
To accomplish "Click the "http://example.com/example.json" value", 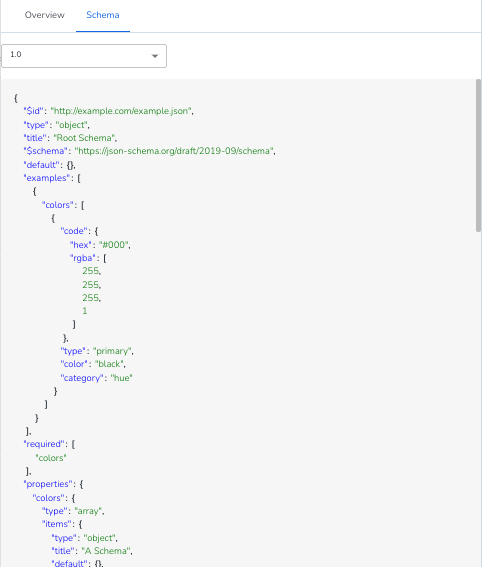I will pos(121,111).
